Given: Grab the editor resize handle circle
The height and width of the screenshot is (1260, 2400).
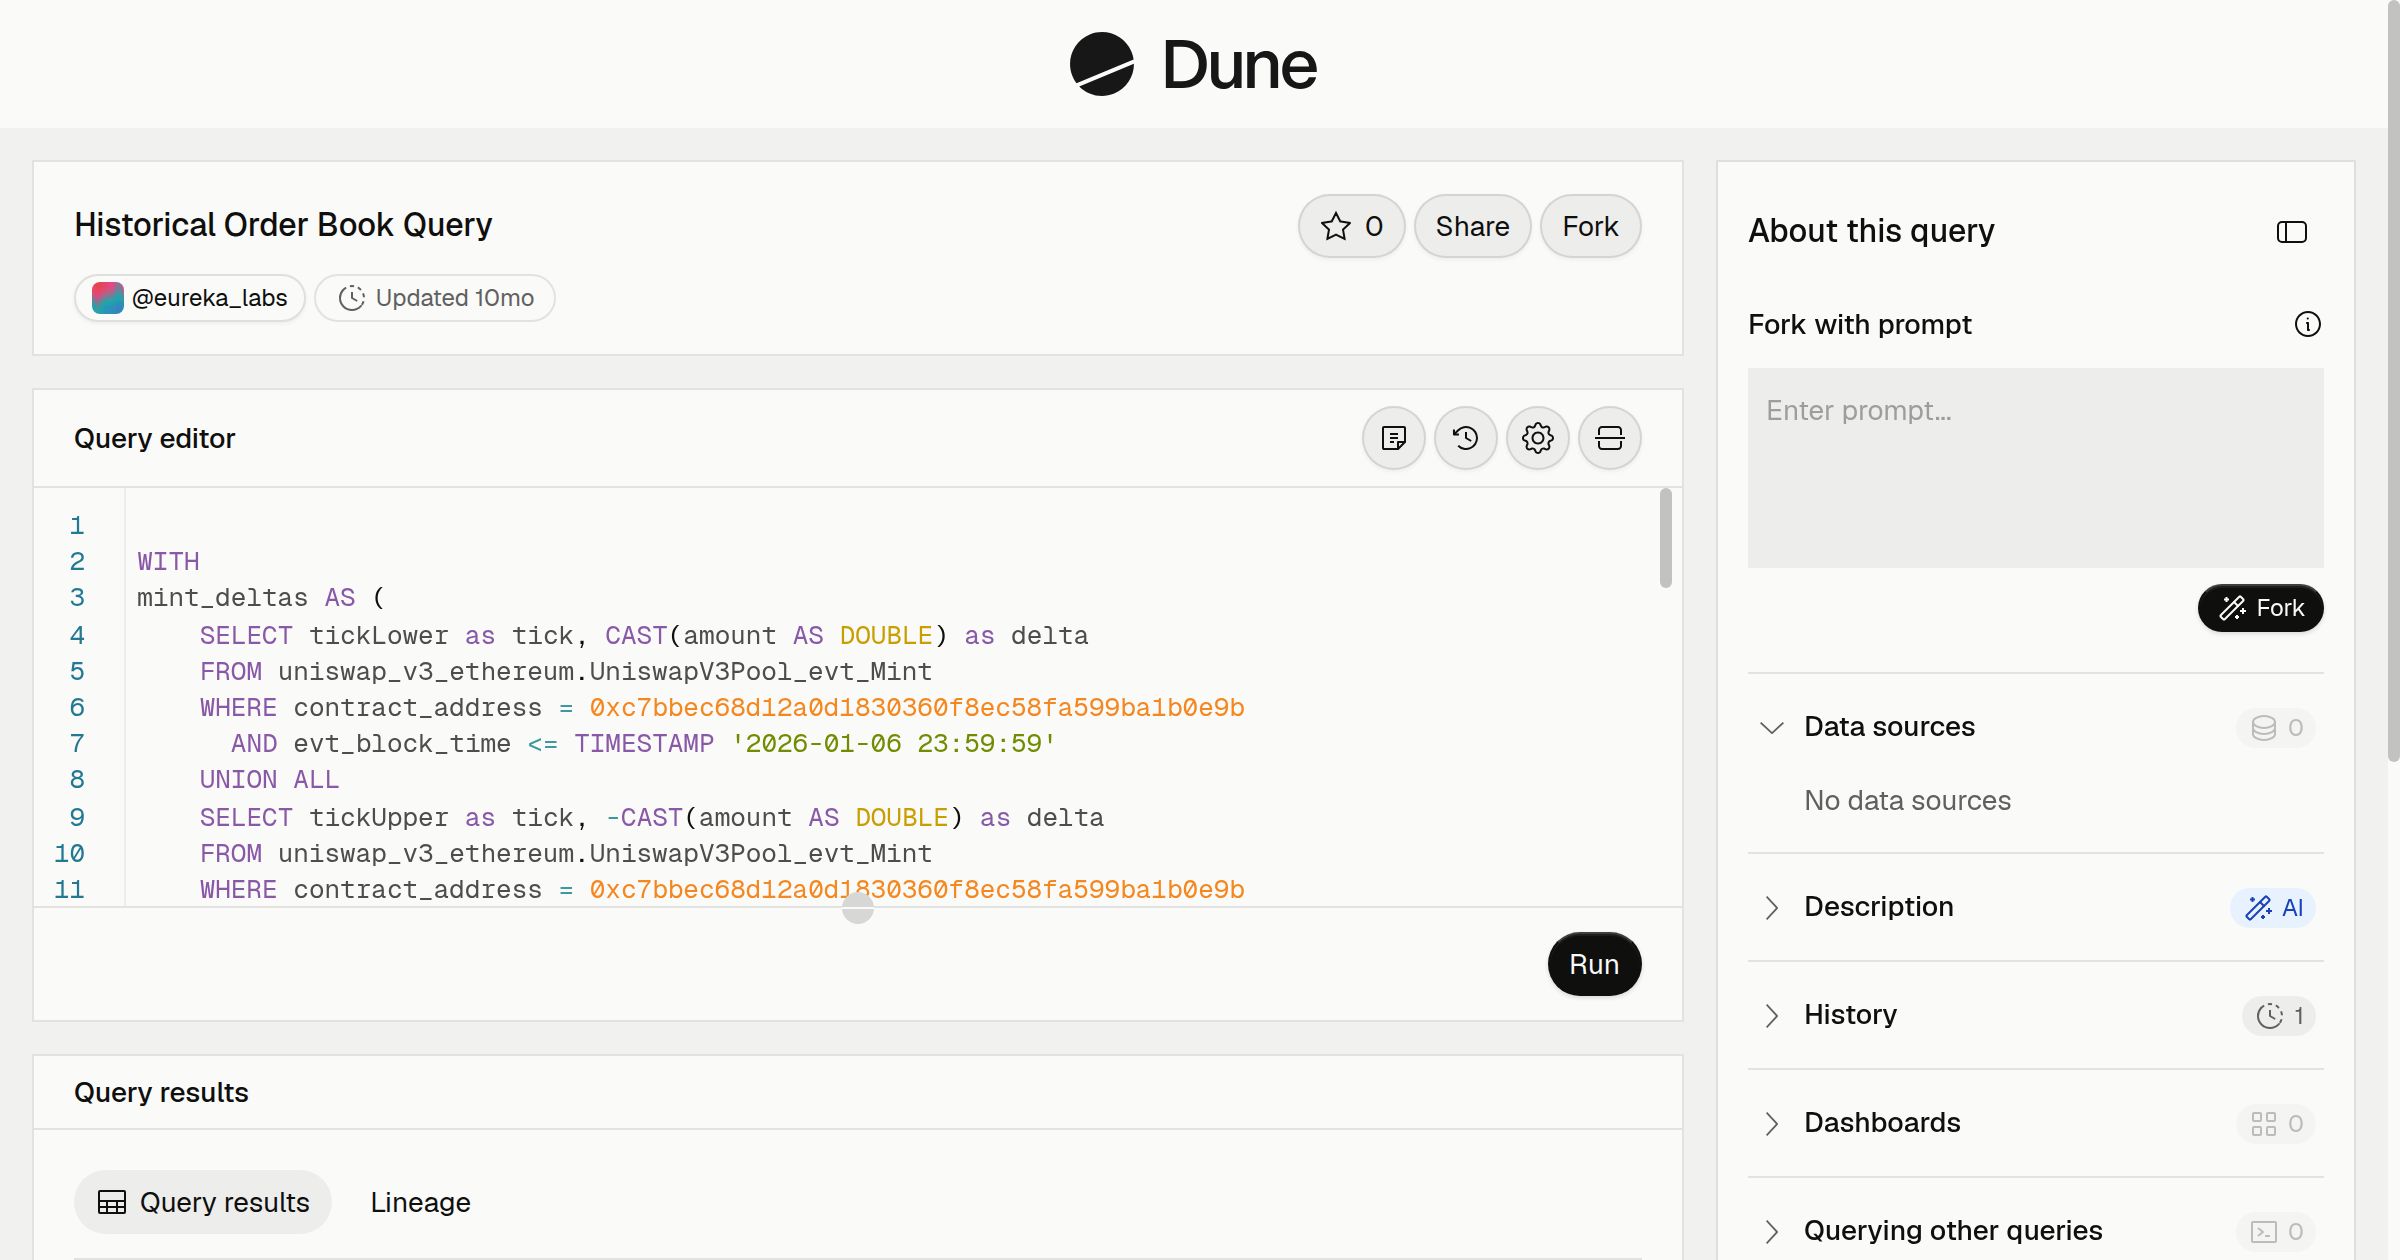Looking at the screenshot, I should [858, 908].
